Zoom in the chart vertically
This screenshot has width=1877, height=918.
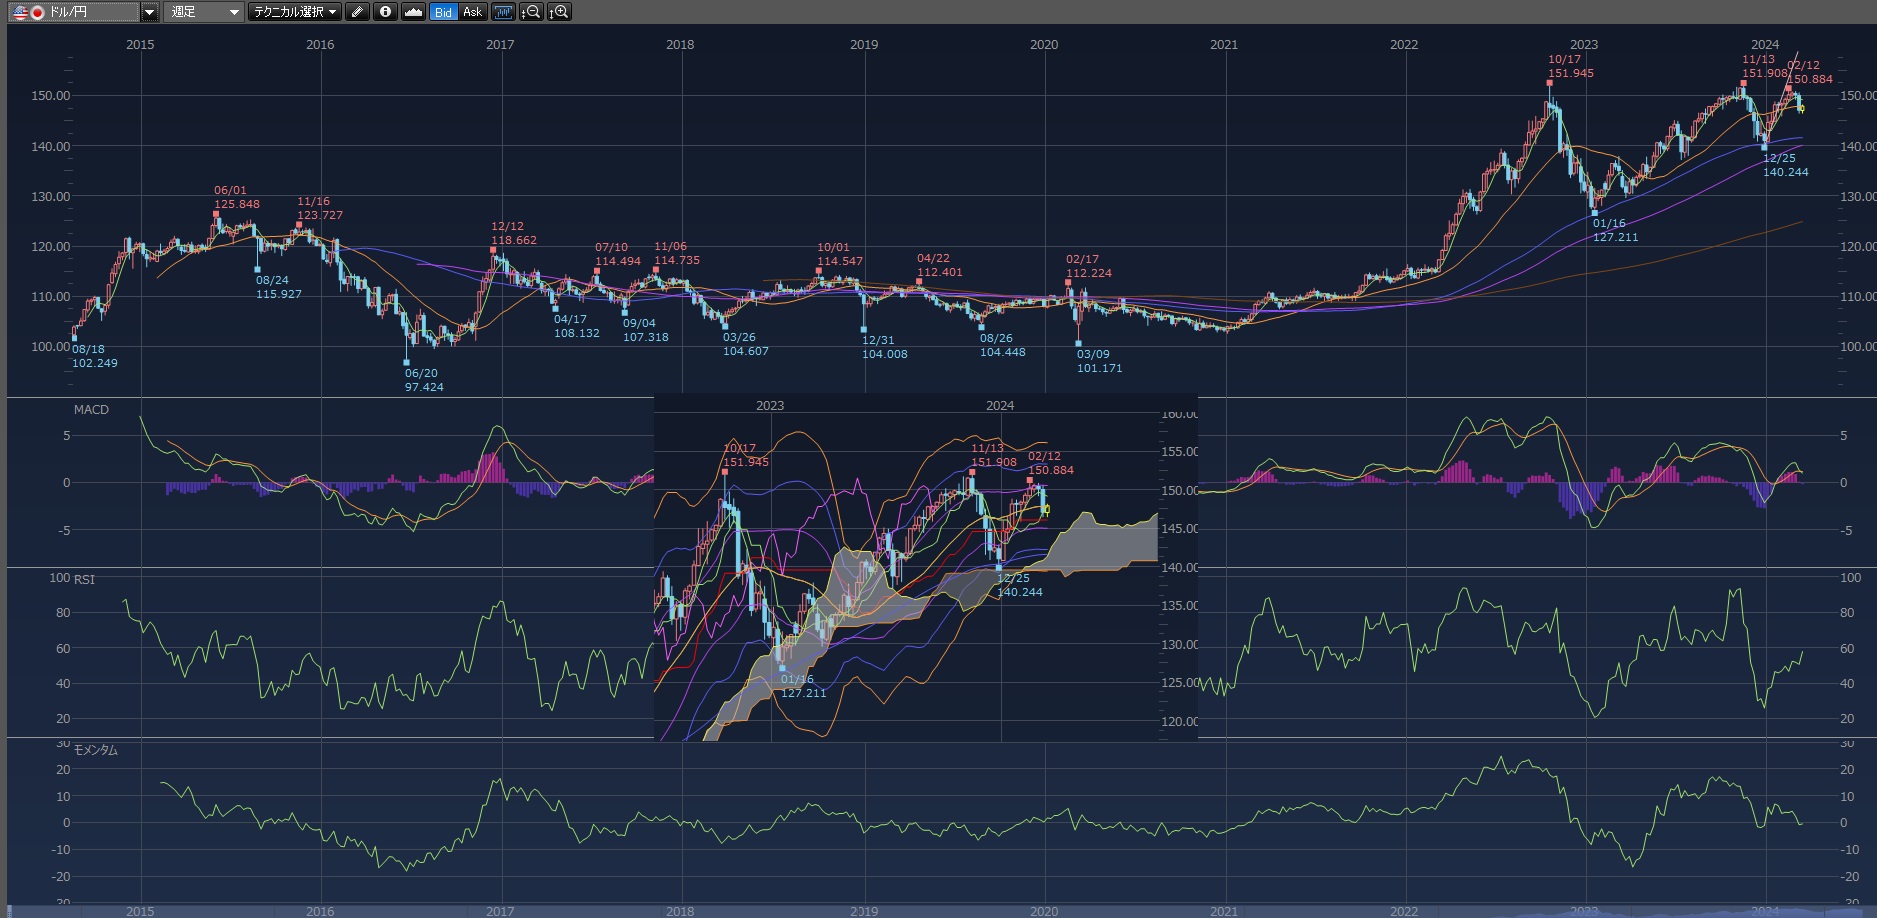(x=559, y=12)
